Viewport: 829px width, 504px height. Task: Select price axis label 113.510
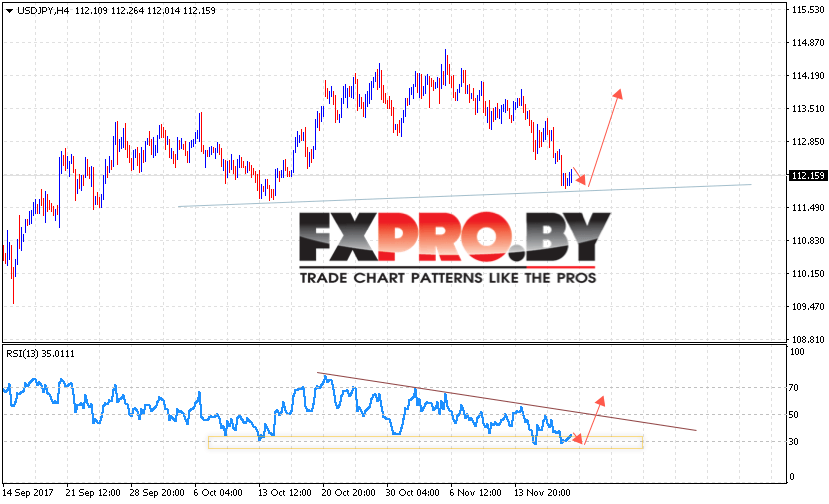point(808,108)
